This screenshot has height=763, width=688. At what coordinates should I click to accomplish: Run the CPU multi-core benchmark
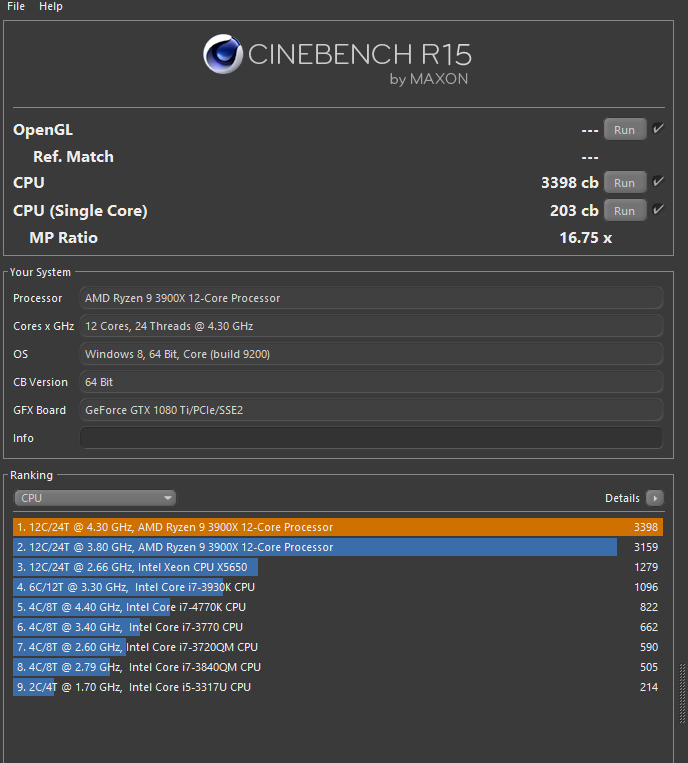625,183
